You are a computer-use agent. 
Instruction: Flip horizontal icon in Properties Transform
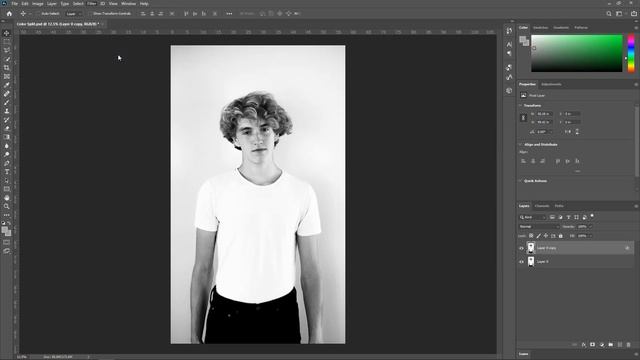pyautogui.click(x=569, y=132)
